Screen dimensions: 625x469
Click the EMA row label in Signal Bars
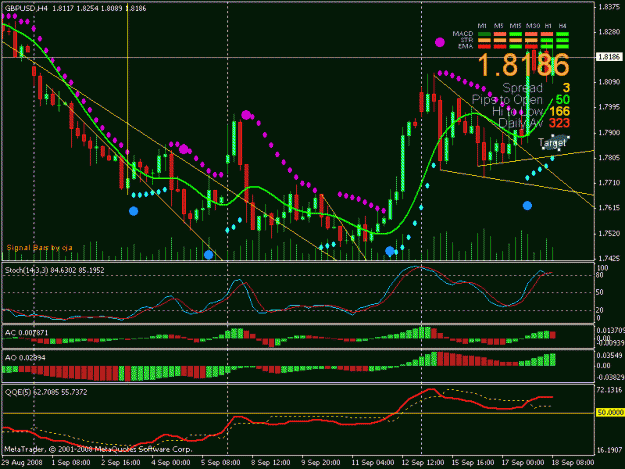click(x=465, y=46)
